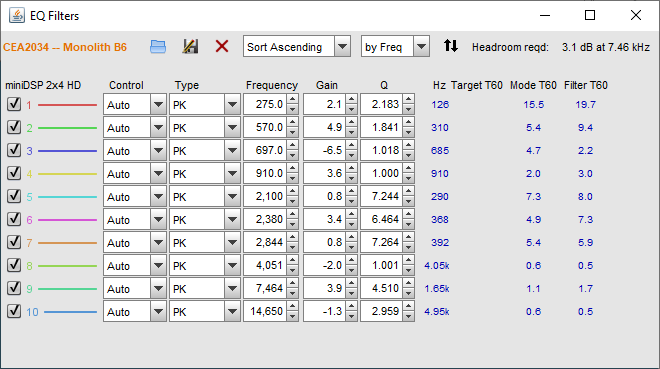Maximize the EQ Filters window

tap(590, 16)
